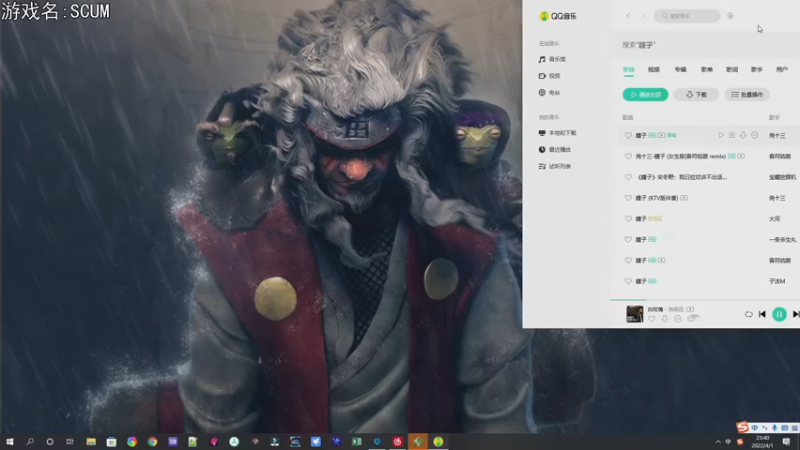Play the first 瞎子 song via play icon

pos(721,135)
